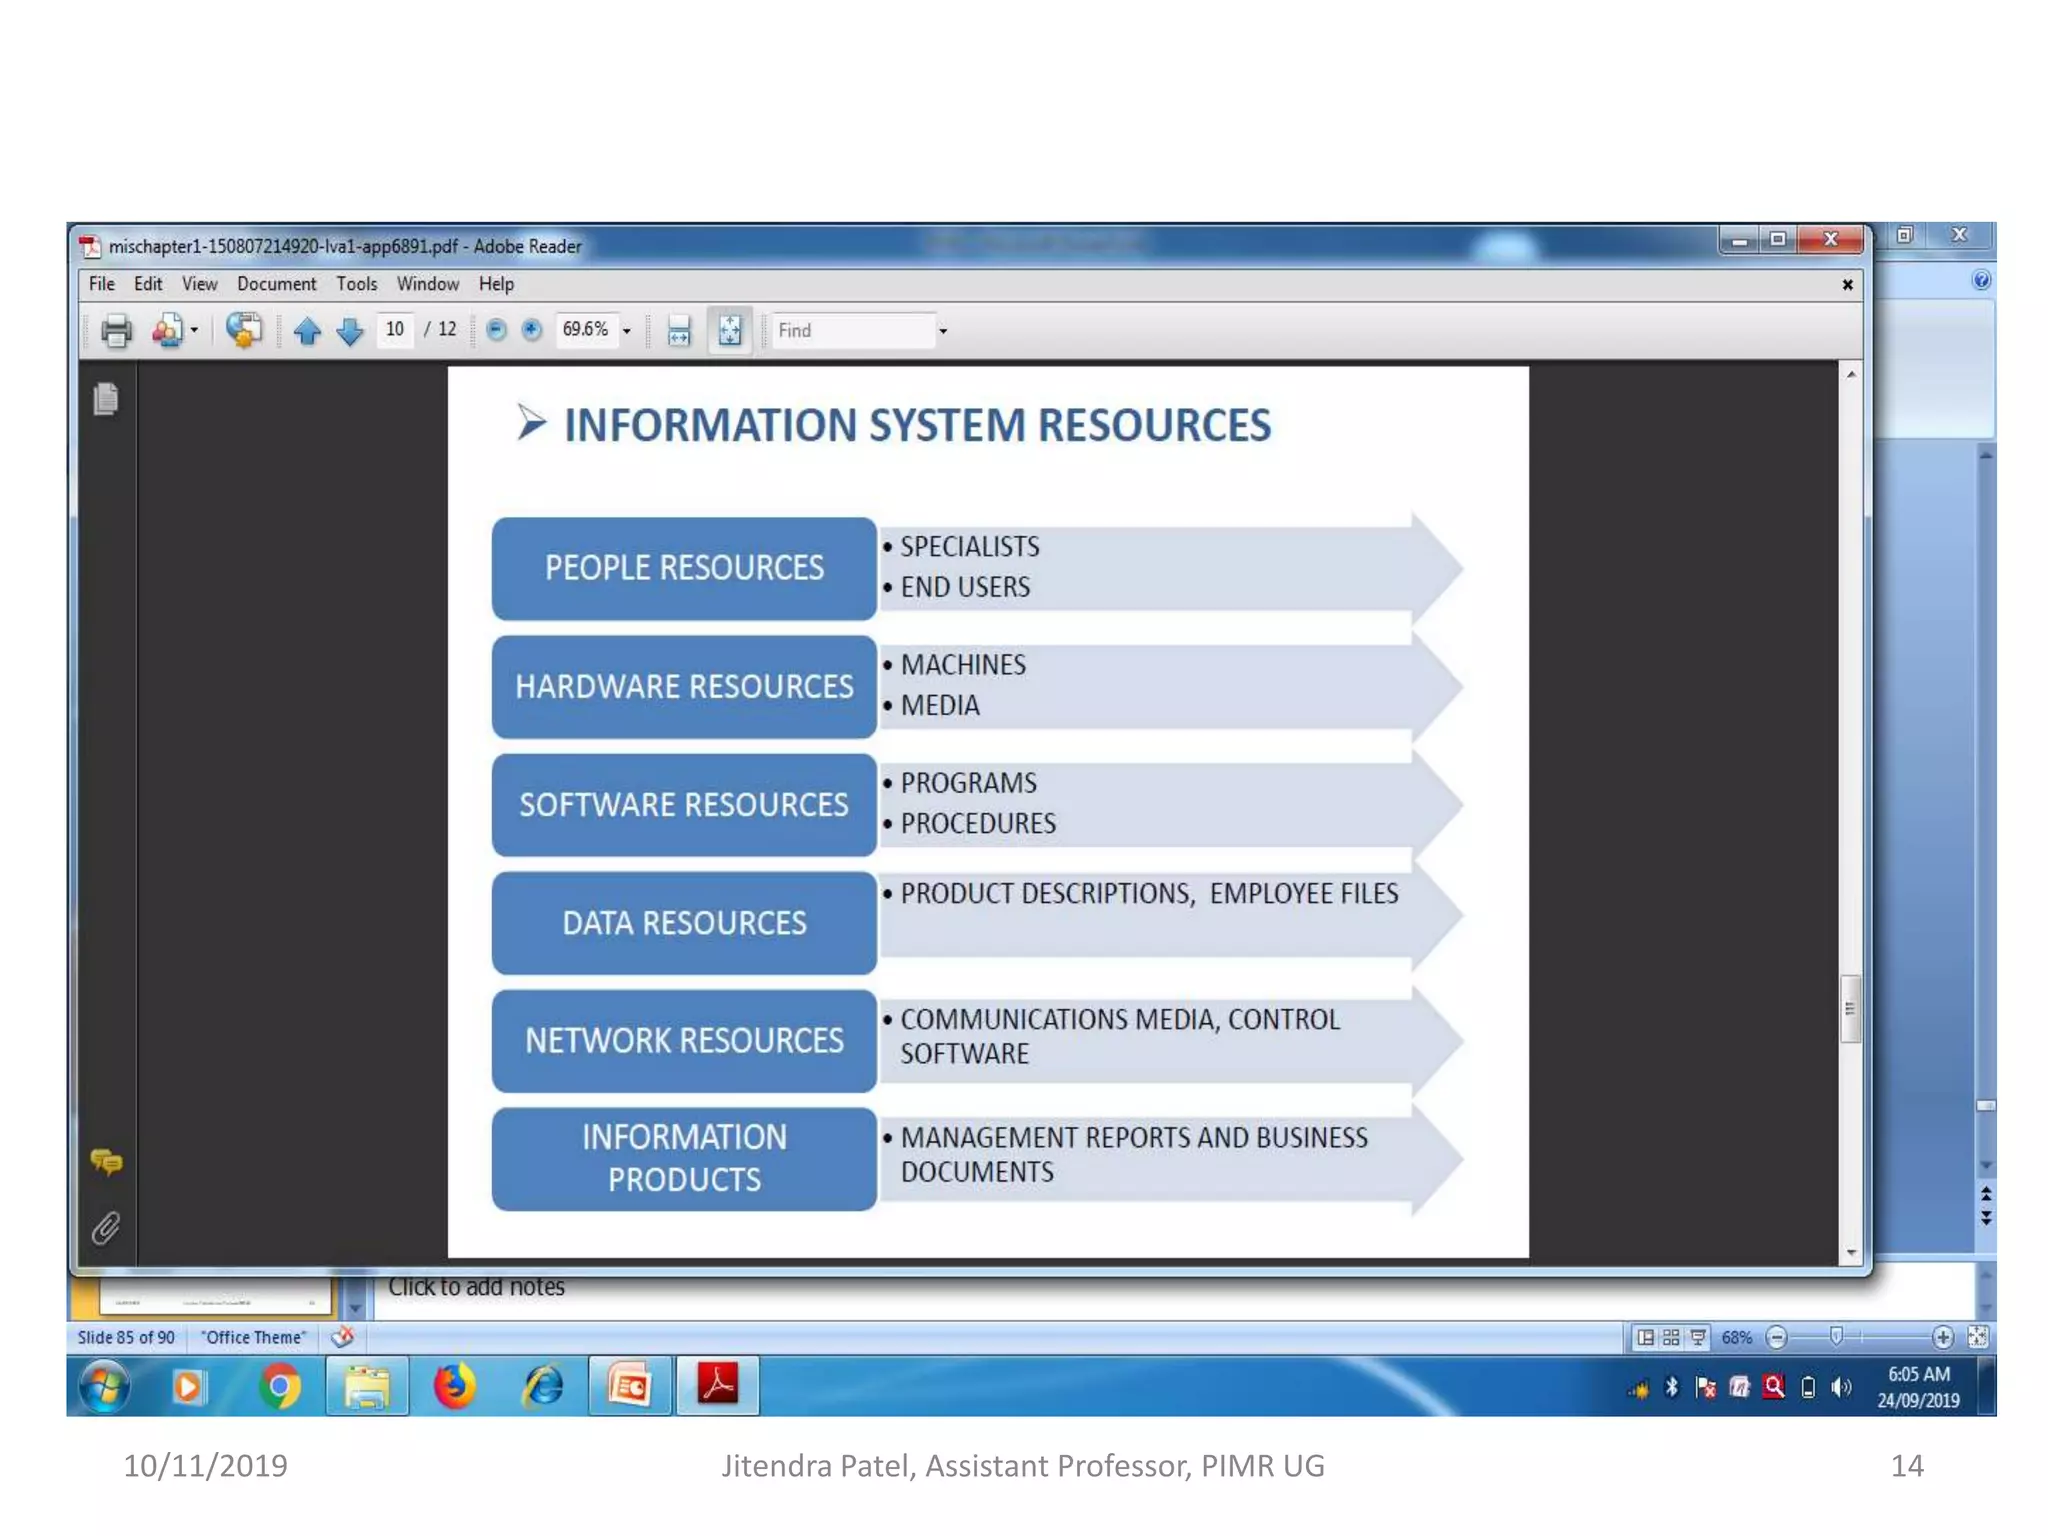2048x1536 pixels.
Task: Switch to Adobe Reader taskbar button
Action: coord(717,1387)
